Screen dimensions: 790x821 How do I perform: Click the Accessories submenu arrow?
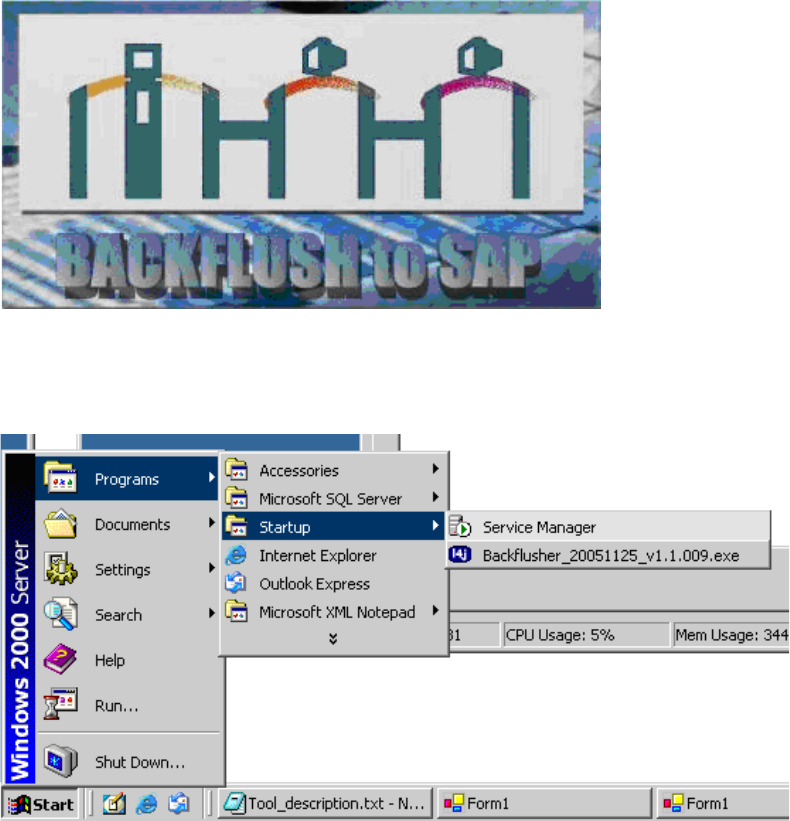(x=436, y=469)
